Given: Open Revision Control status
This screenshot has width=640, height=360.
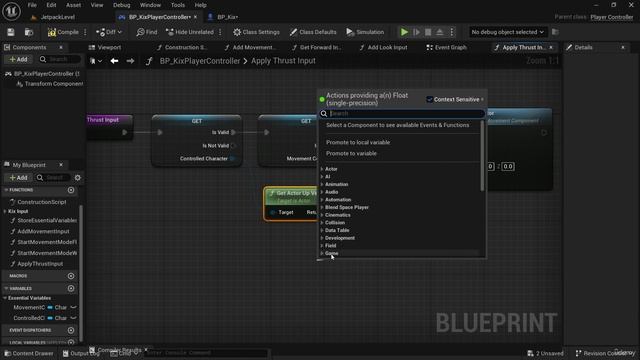Looking at the screenshot, I should [606, 353].
